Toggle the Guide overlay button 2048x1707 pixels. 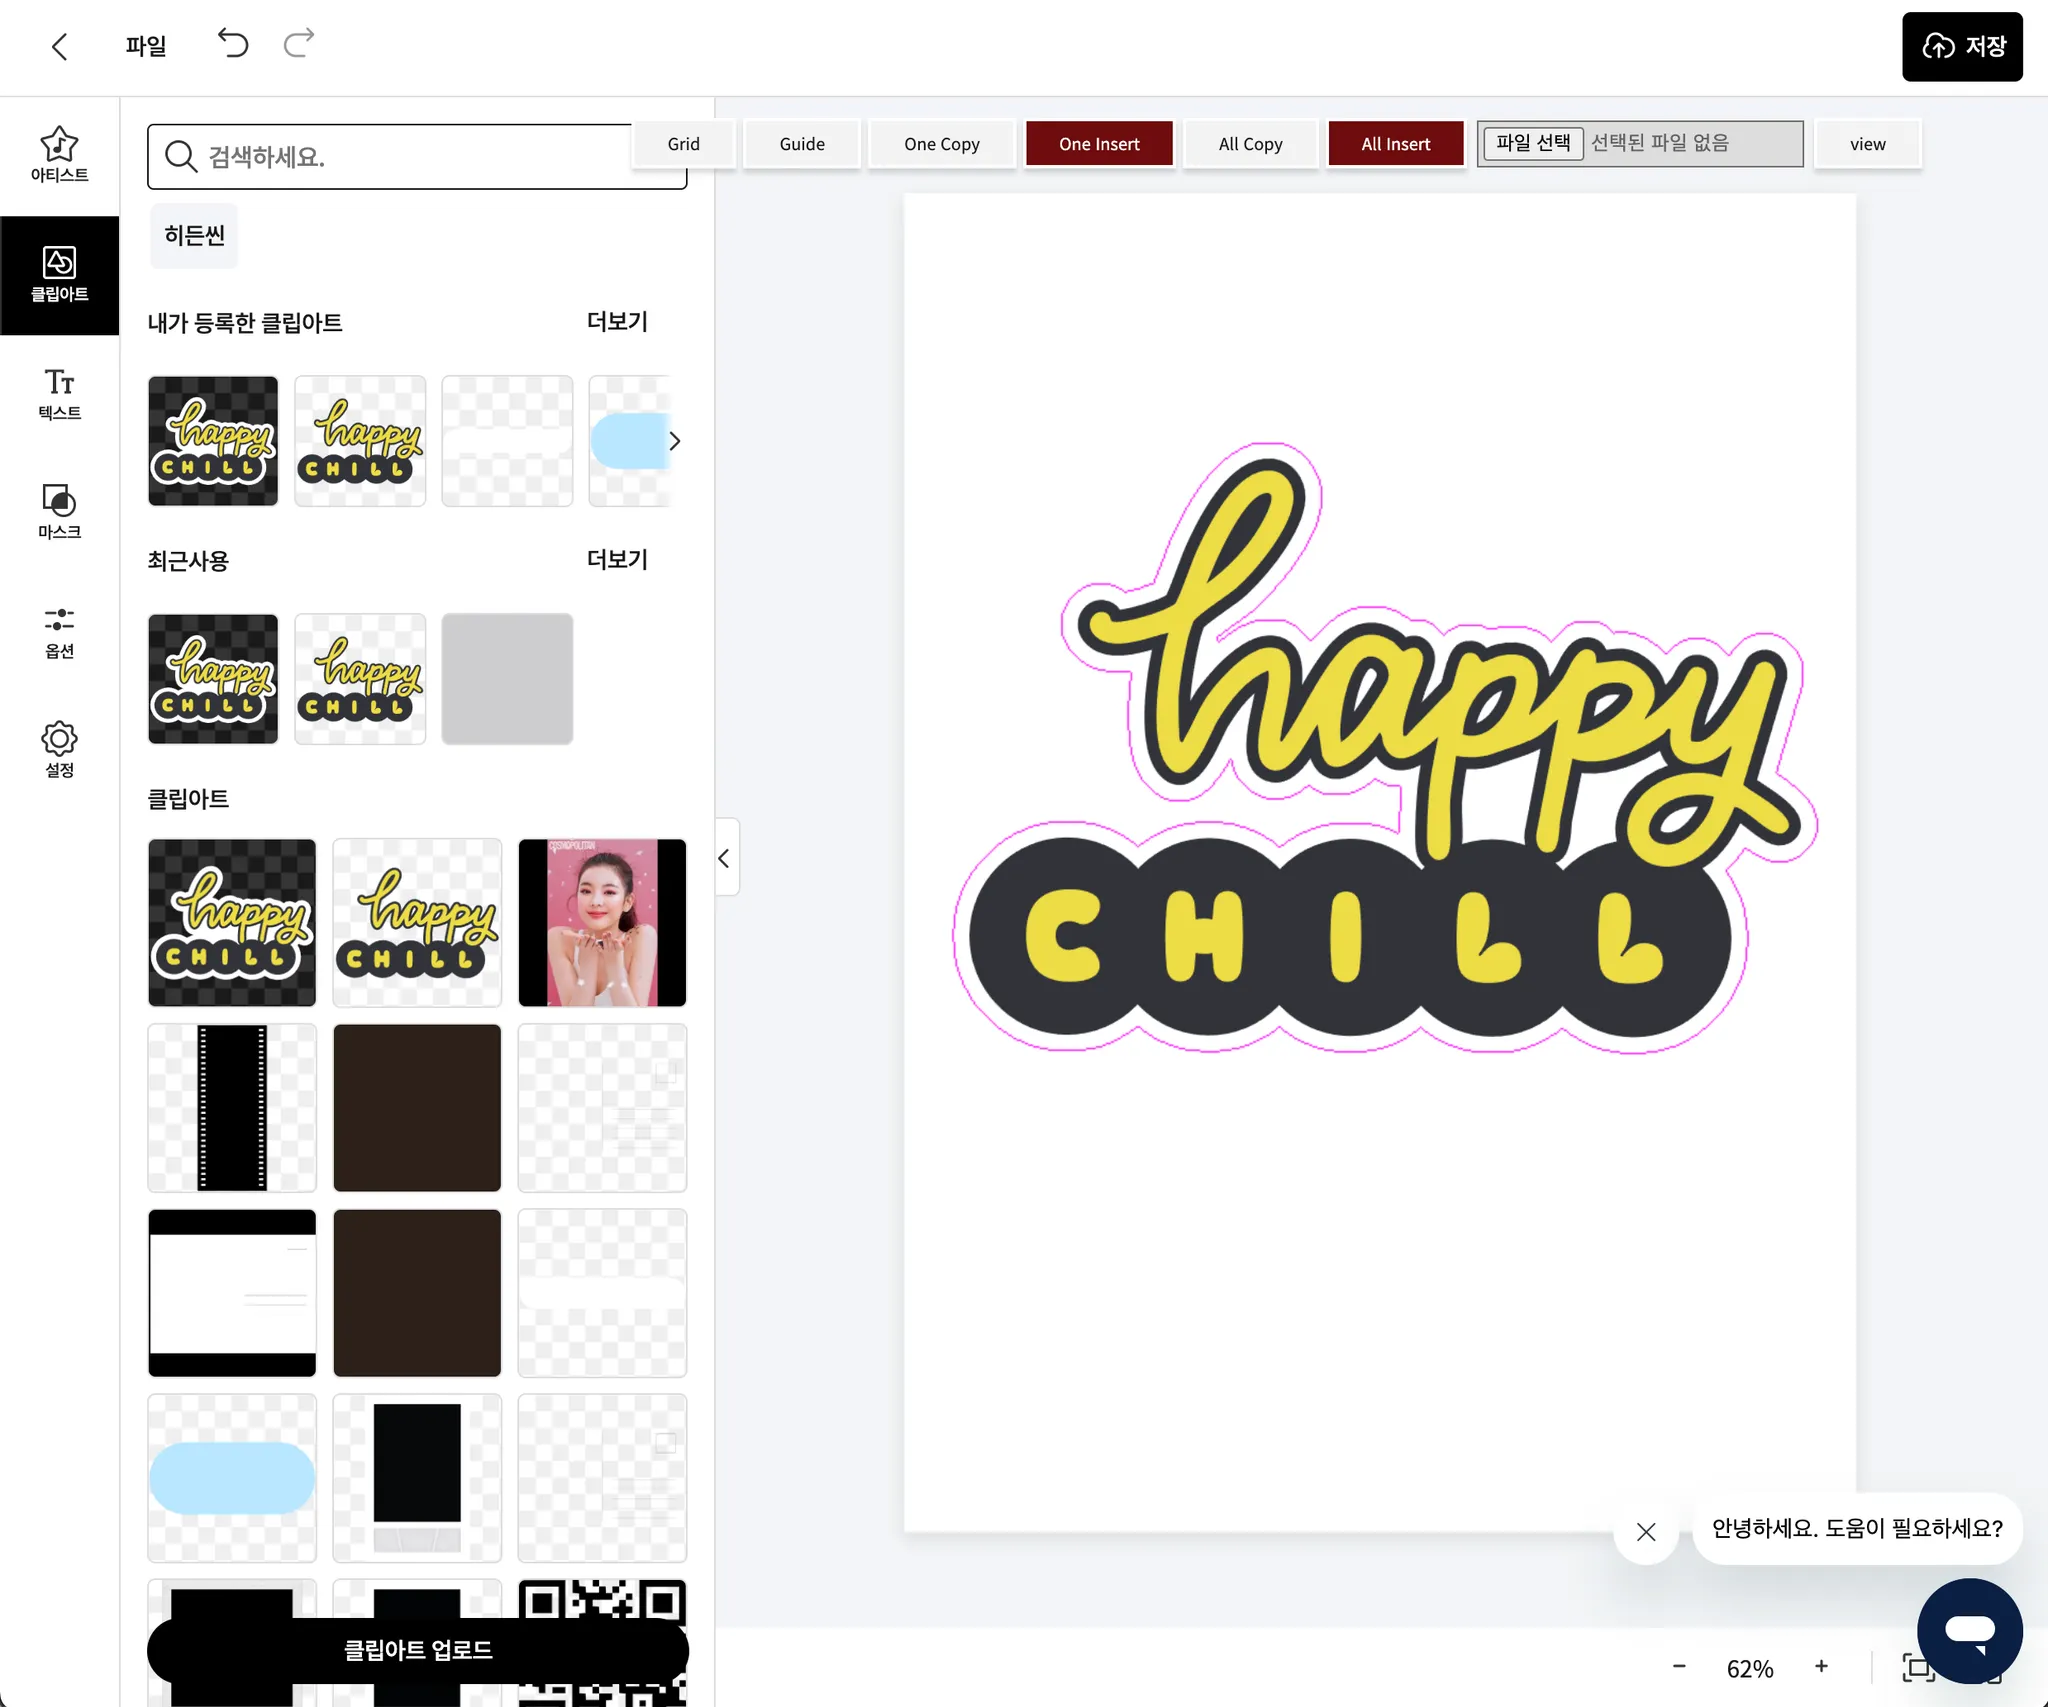pyautogui.click(x=802, y=144)
